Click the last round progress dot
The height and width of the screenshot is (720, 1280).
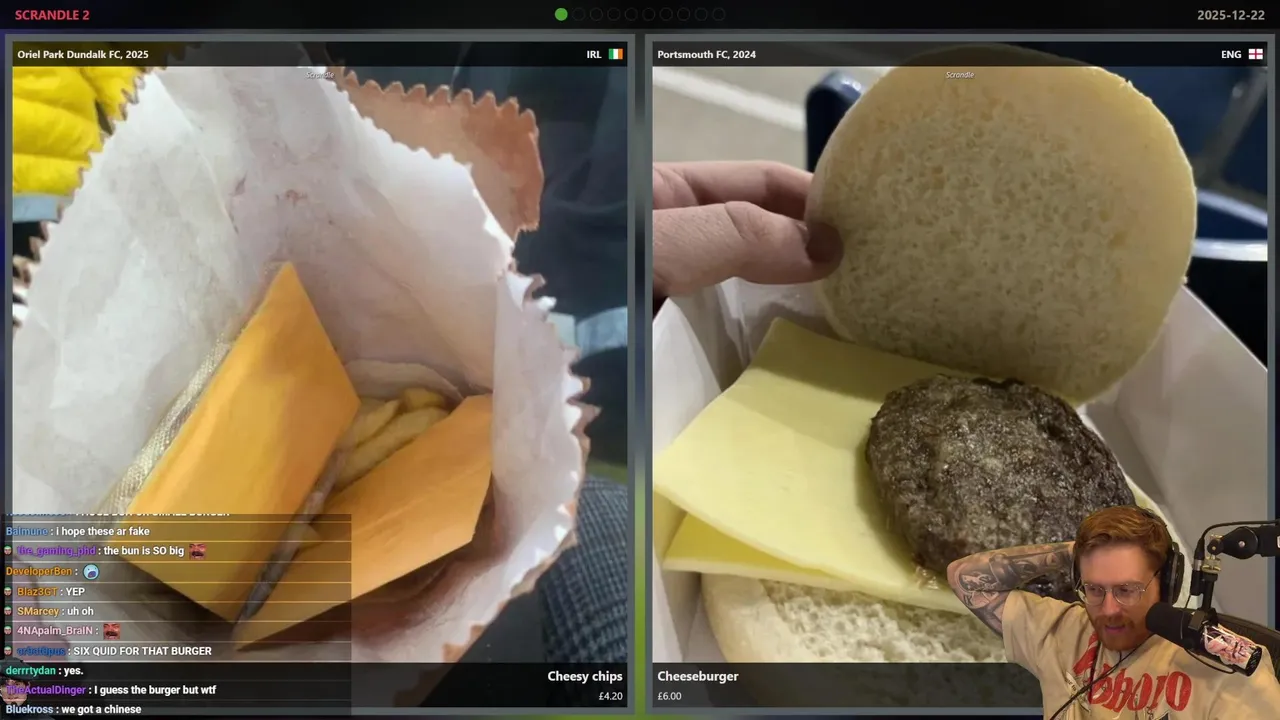[718, 14]
